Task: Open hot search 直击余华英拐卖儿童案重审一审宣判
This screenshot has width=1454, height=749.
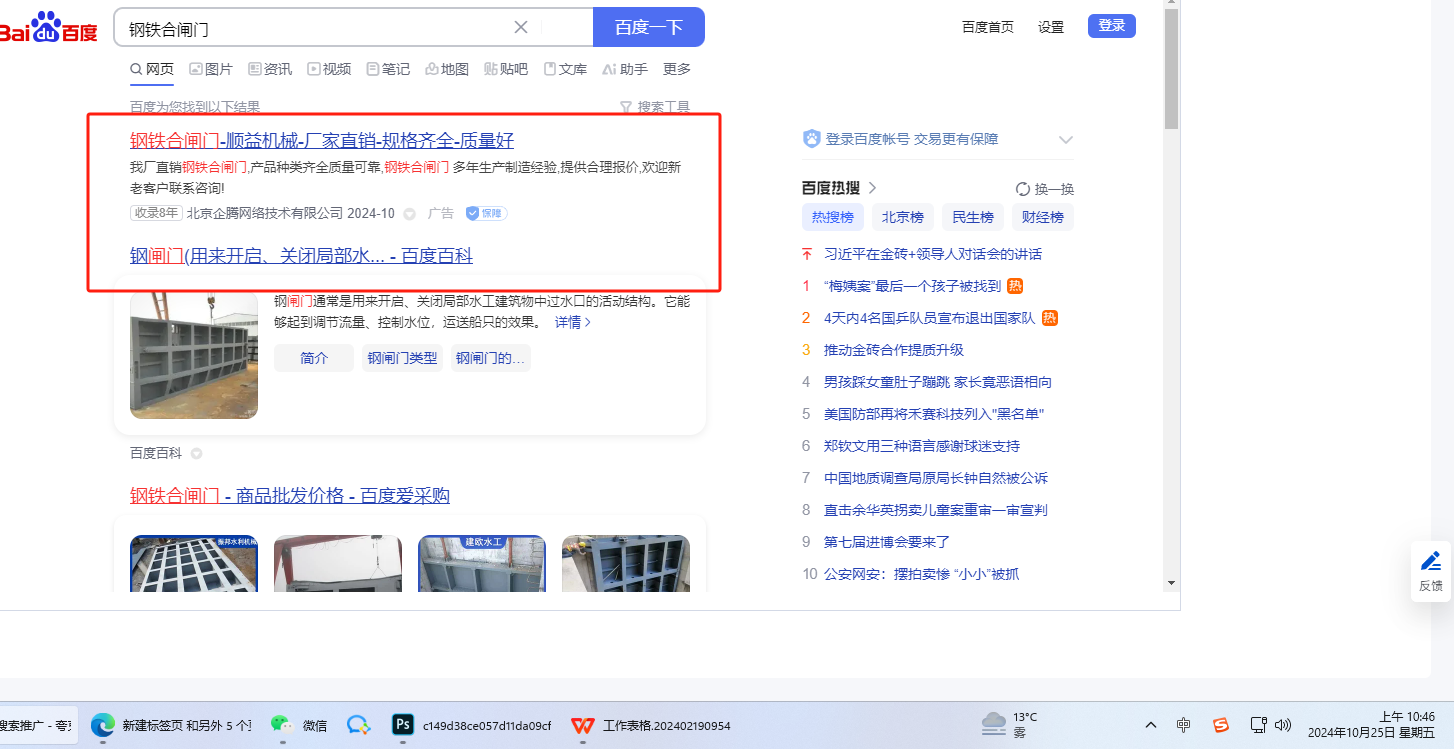Action: [936, 510]
